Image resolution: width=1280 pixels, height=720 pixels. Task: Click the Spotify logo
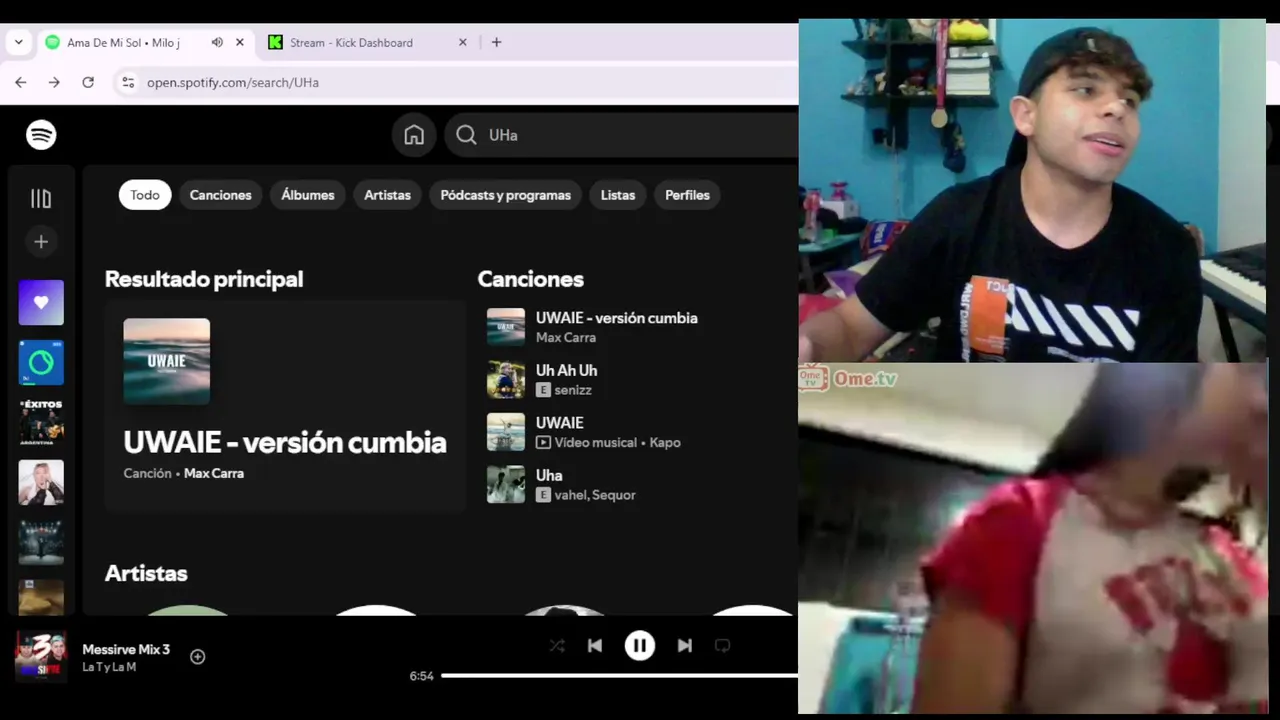[41, 135]
